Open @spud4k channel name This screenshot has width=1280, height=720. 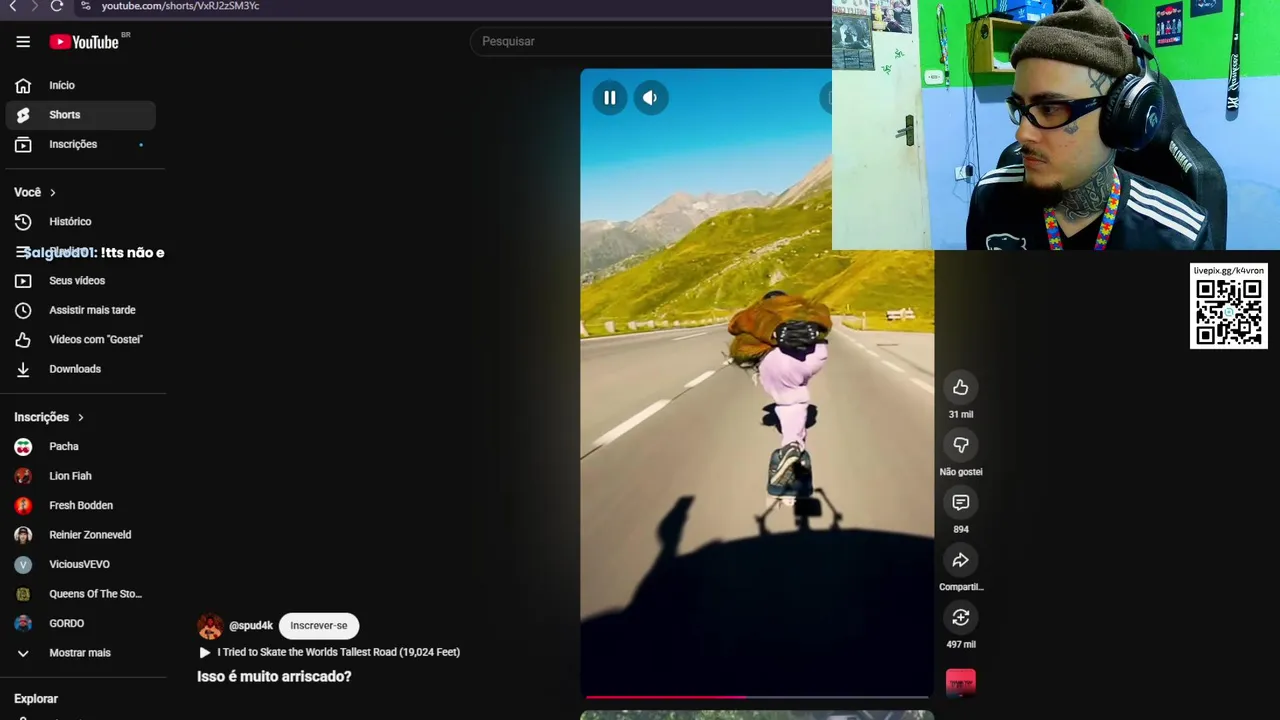tap(251, 626)
